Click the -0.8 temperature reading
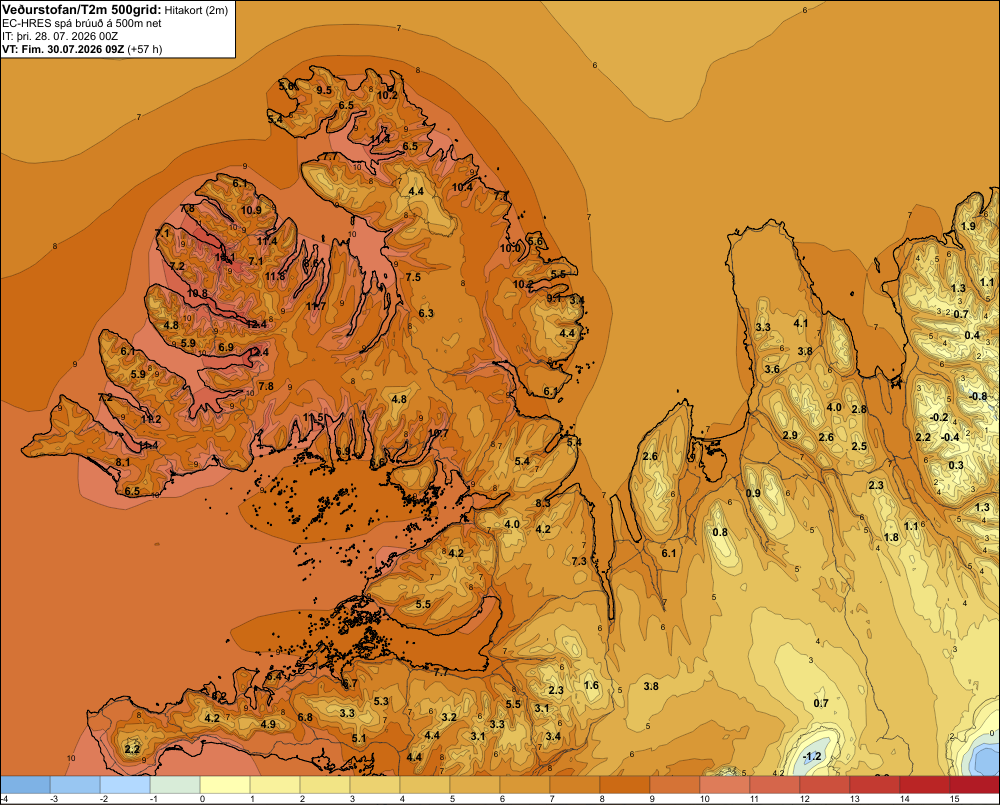Viewport: 1000px width, 805px height. point(978,396)
